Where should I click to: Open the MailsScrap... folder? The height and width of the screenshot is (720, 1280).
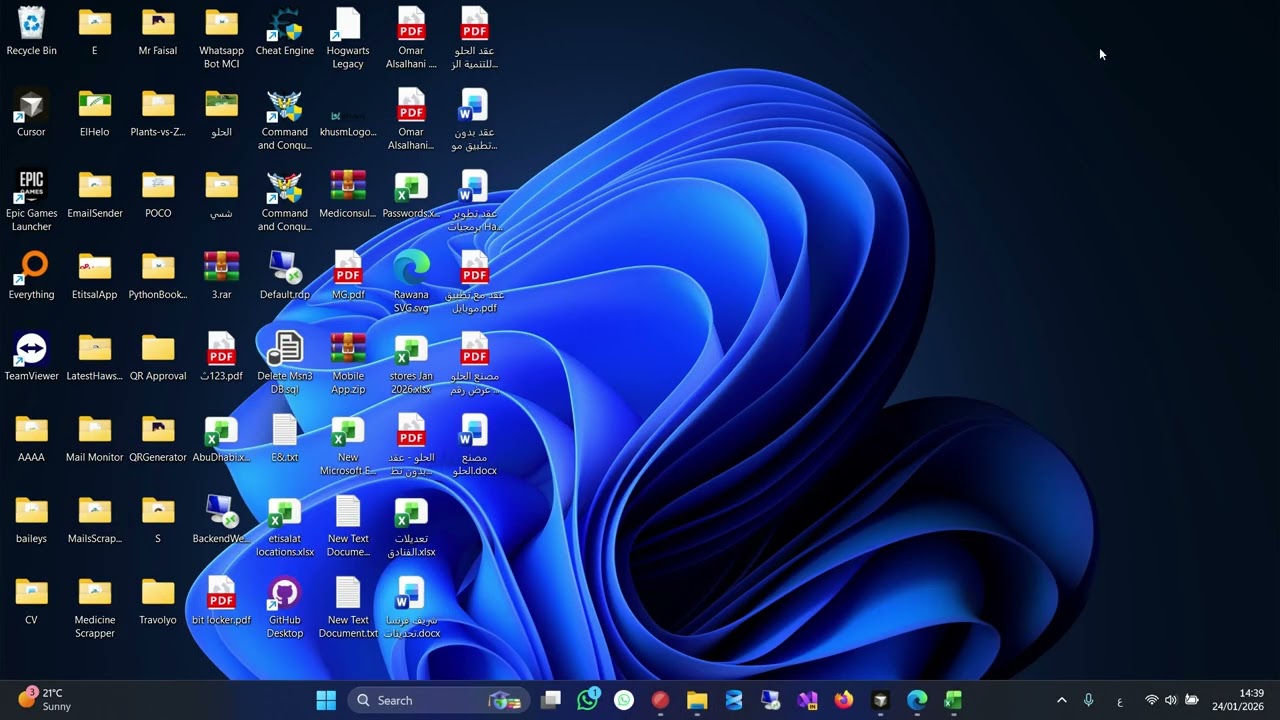[x=95, y=520]
